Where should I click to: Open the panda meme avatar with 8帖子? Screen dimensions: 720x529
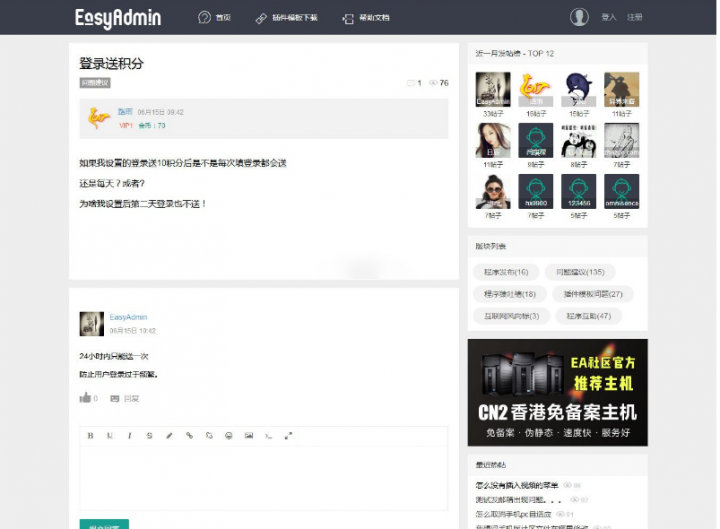(x=579, y=140)
